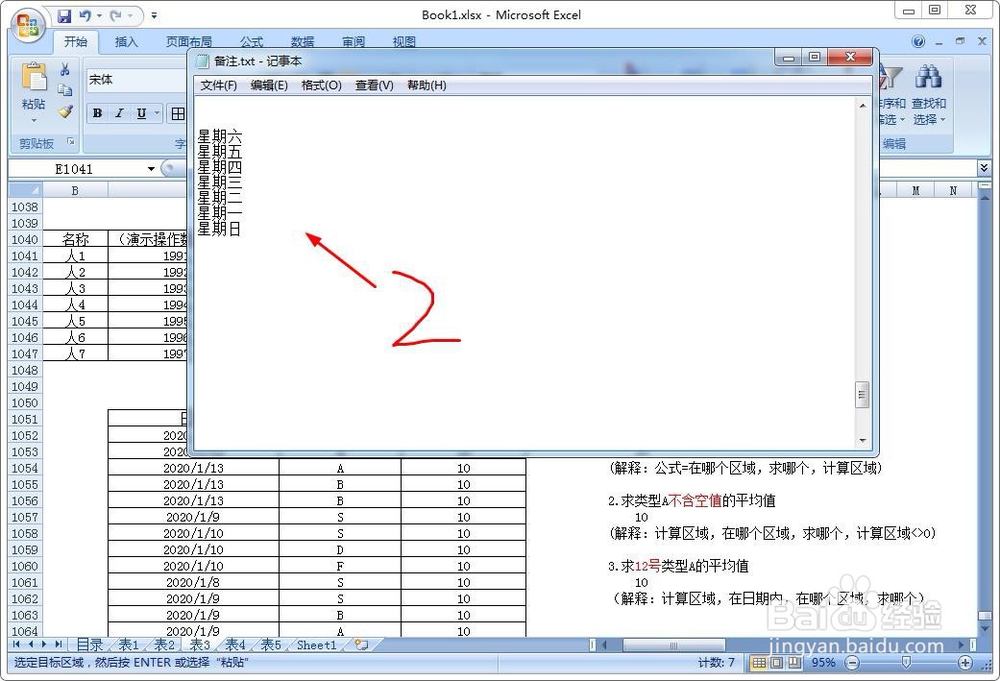This screenshot has height=681, width=1000.
Task: Open the Name Box dropdown arrow
Action: point(151,169)
